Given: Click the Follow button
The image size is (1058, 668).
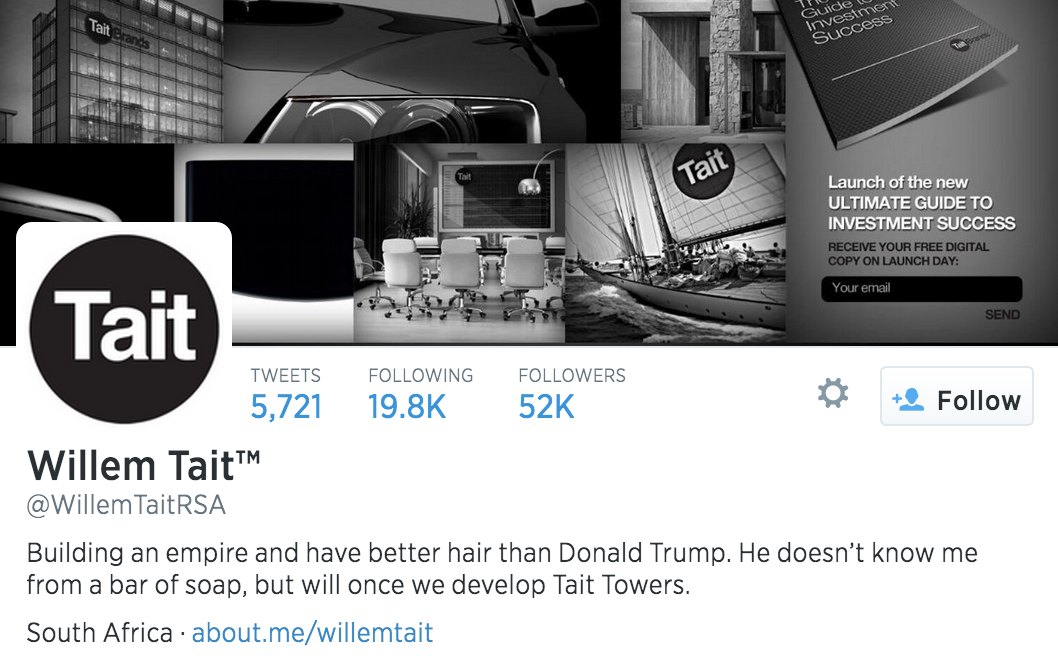Looking at the screenshot, I should [x=956, y=396].
